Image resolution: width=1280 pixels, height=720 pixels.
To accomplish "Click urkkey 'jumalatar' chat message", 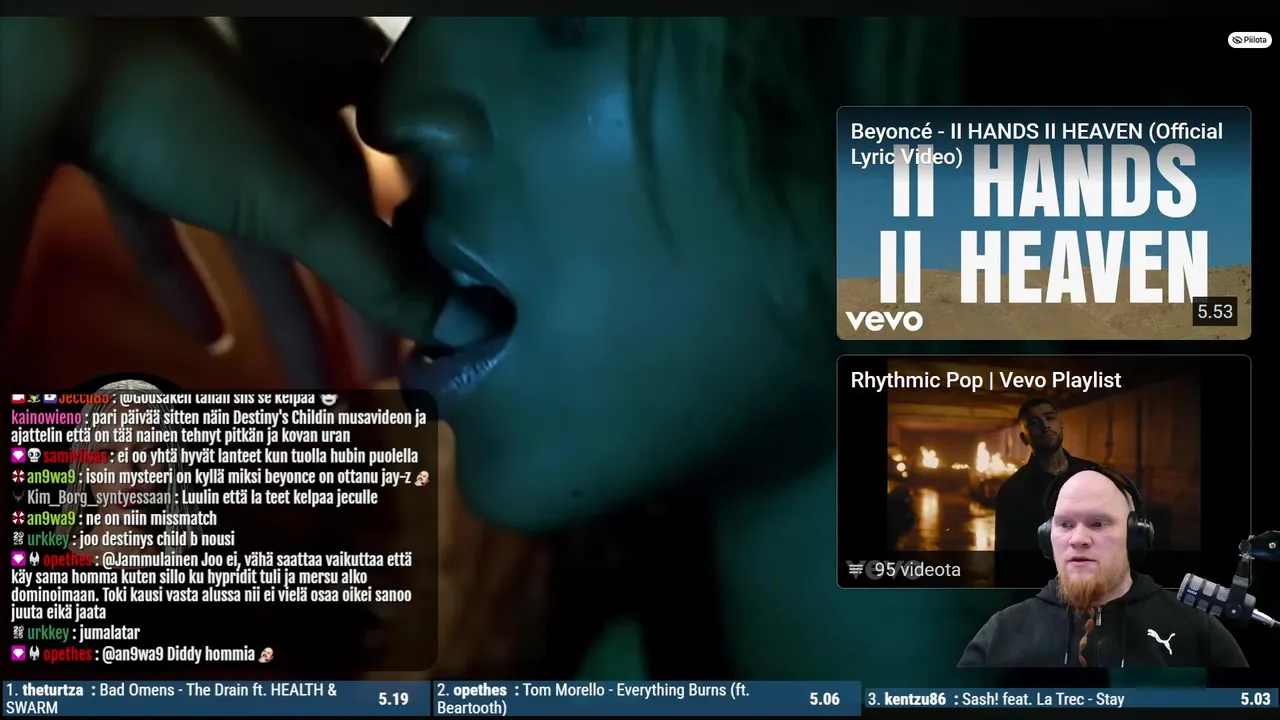I will tap(76, 633).
